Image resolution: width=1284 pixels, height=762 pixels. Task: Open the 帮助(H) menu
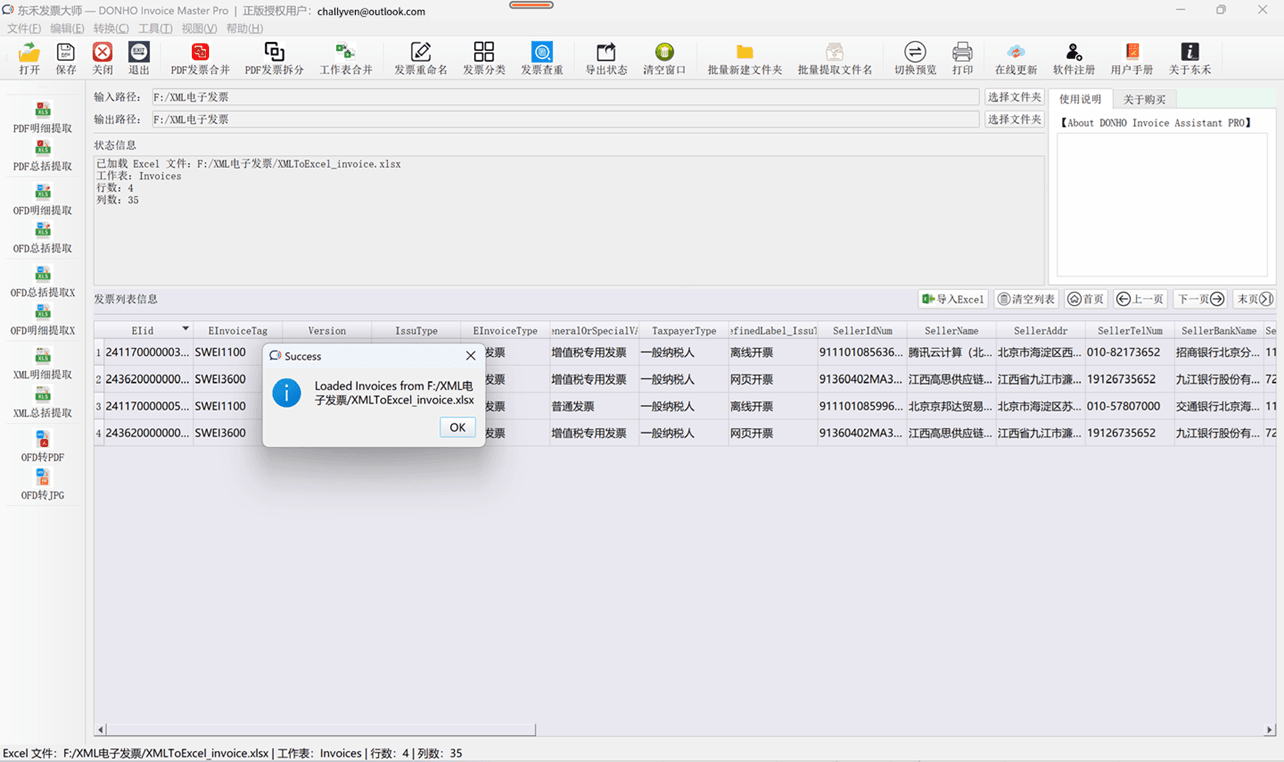[x=244, y=28]
